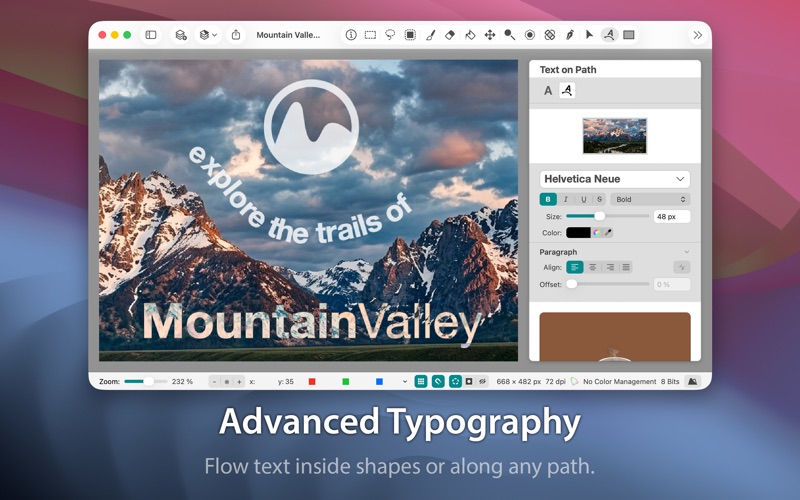Screen dimensions: 800x500
Task: Toggle Italic text formatting
Action: pyautogui.click(x=565, y=199)
